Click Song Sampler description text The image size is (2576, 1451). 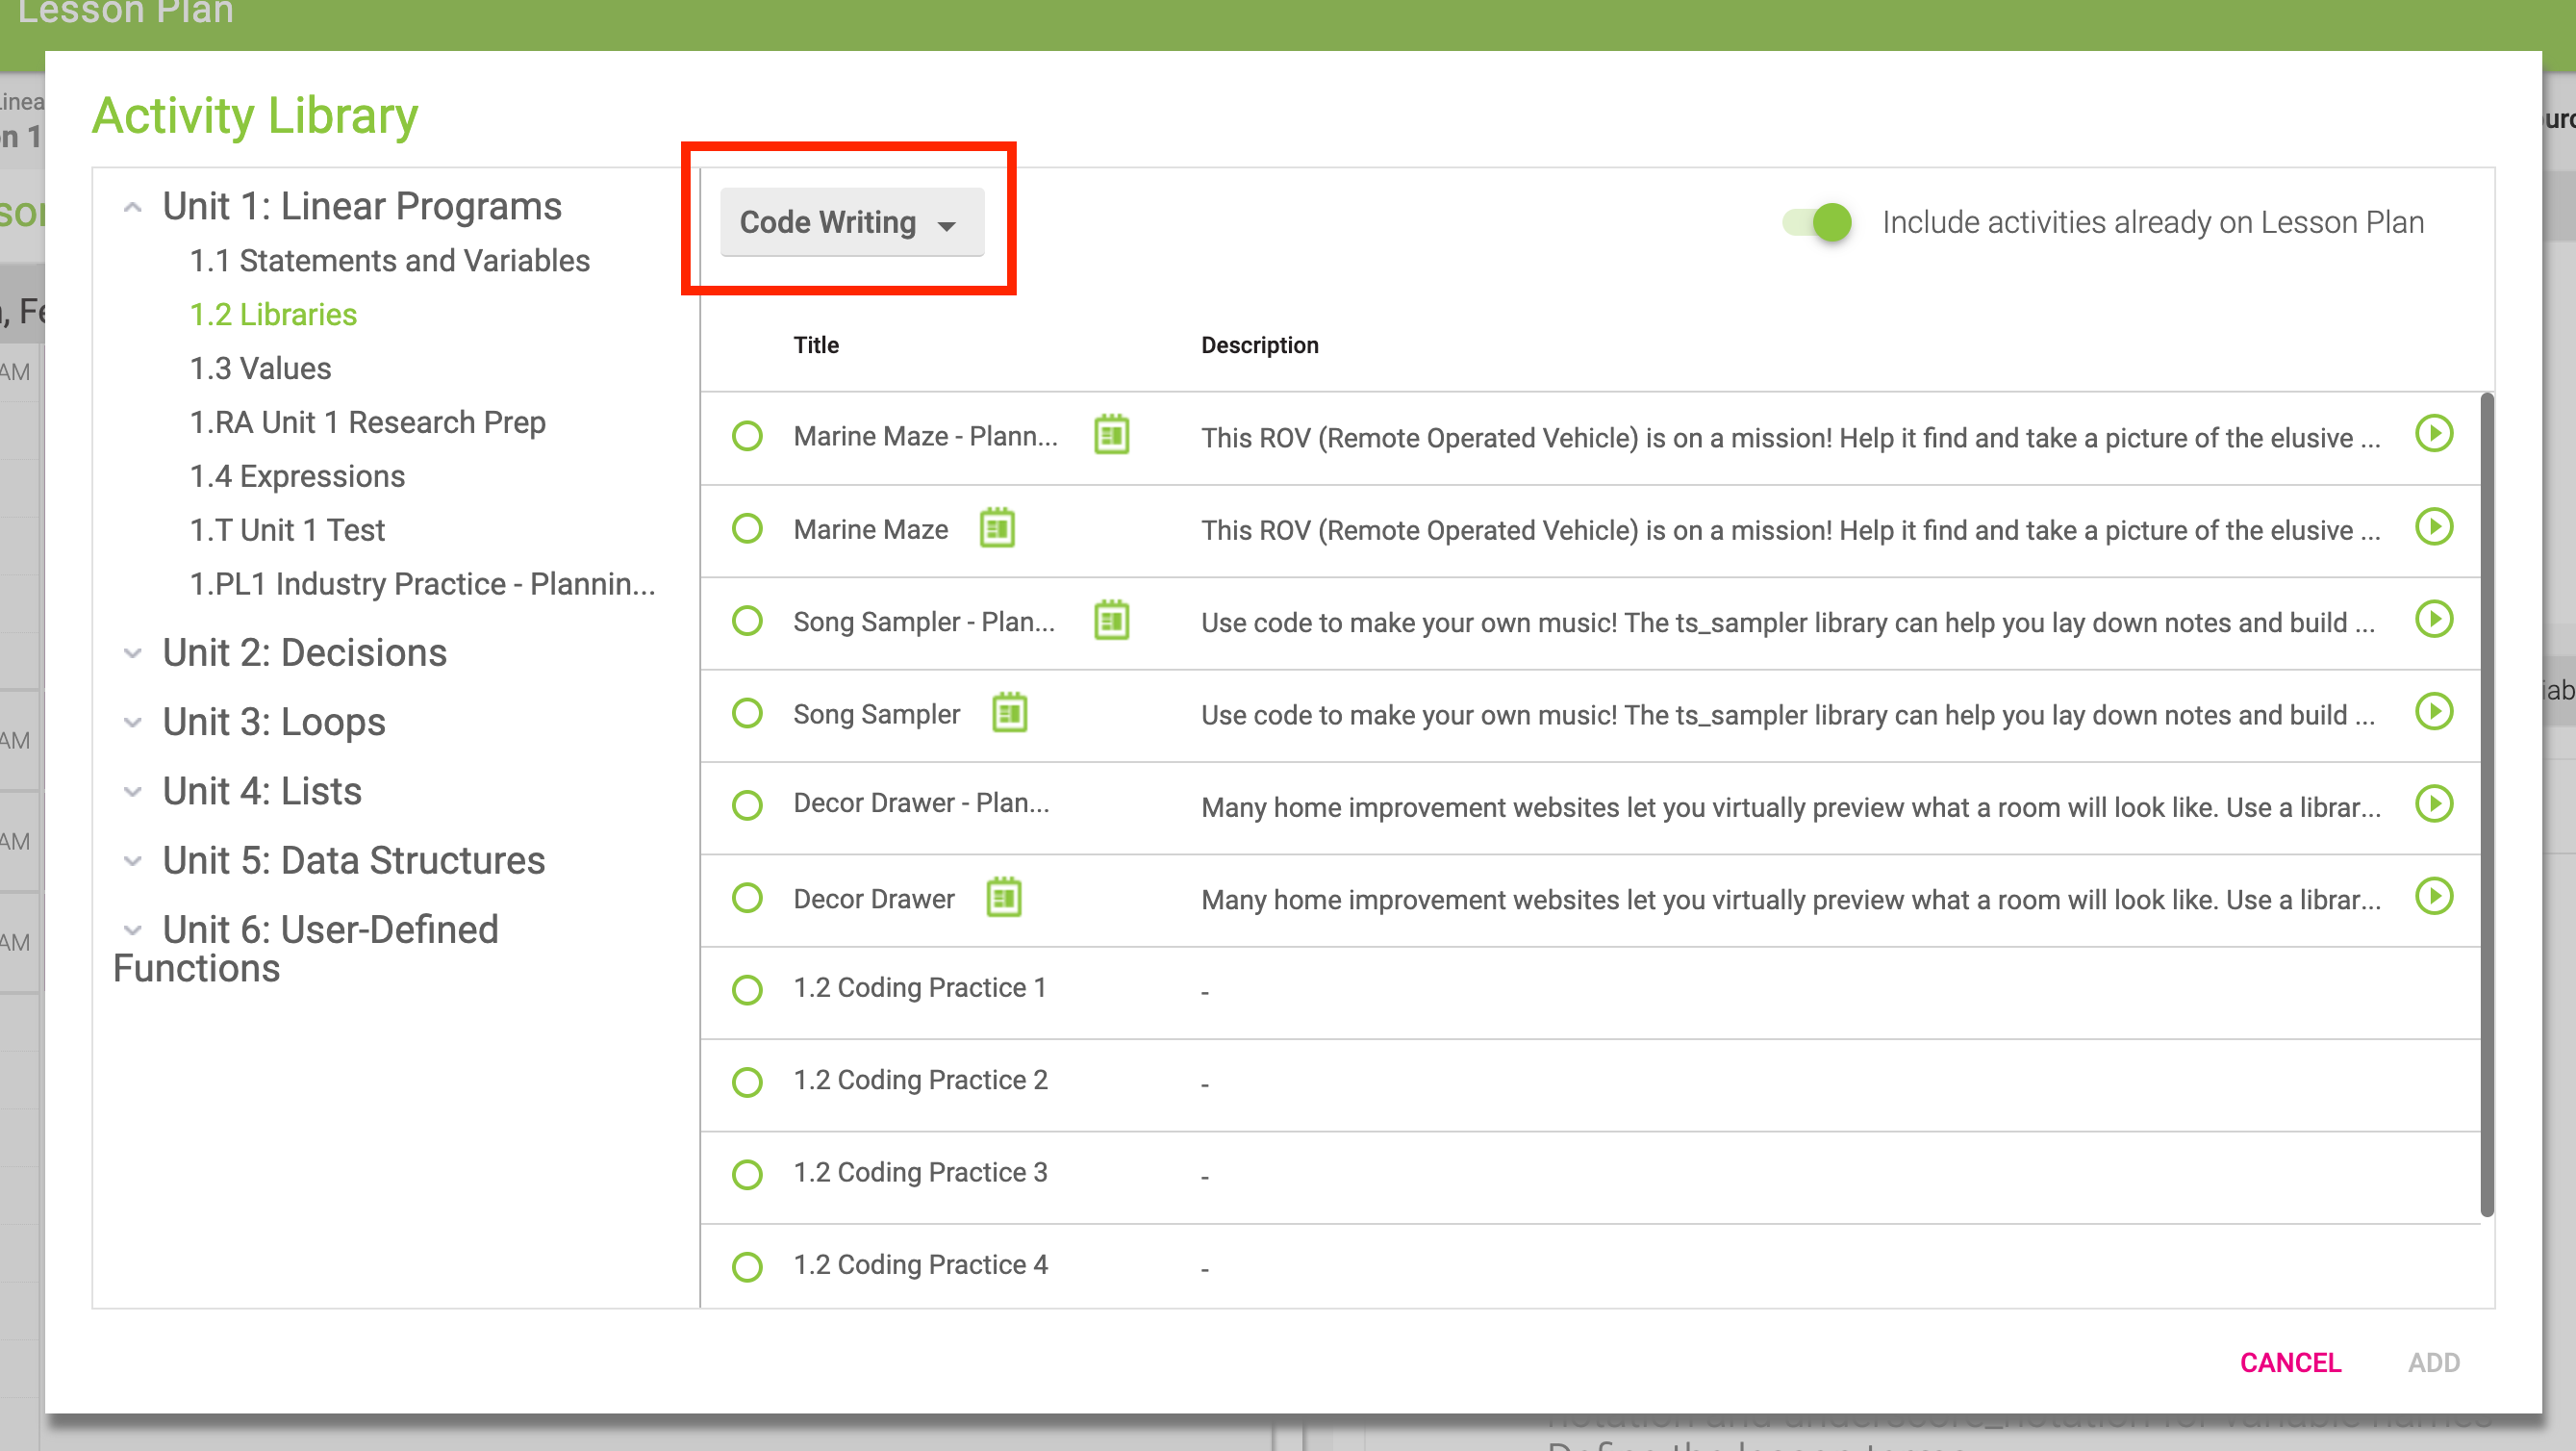coord(1787,715)
